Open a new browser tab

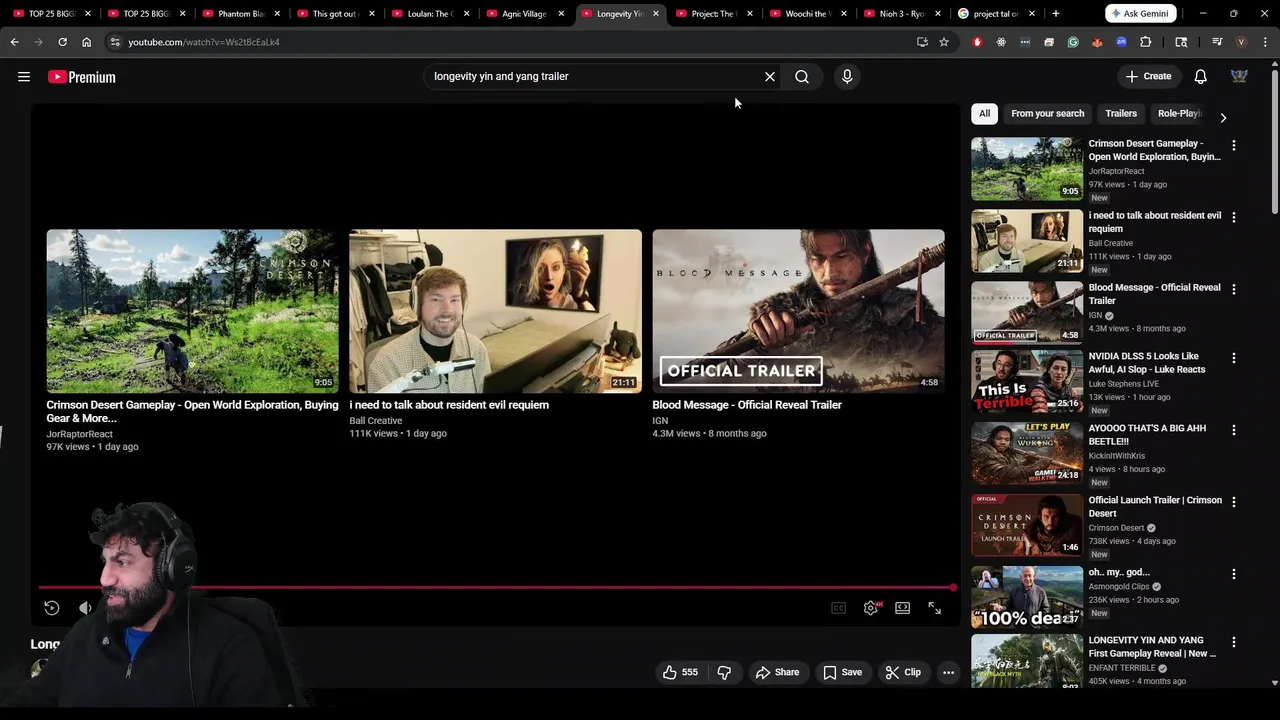point(1055,14)
